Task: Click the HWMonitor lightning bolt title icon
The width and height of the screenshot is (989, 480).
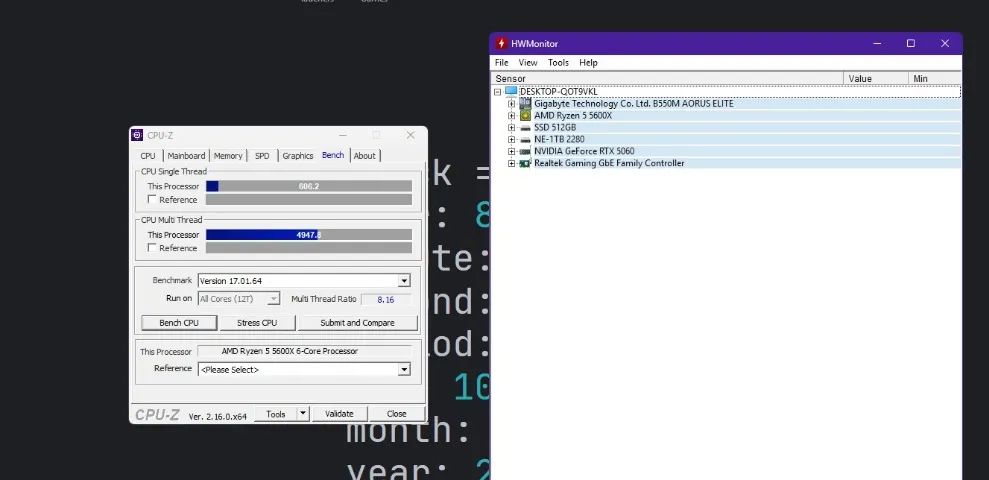Action: (501, 44)
